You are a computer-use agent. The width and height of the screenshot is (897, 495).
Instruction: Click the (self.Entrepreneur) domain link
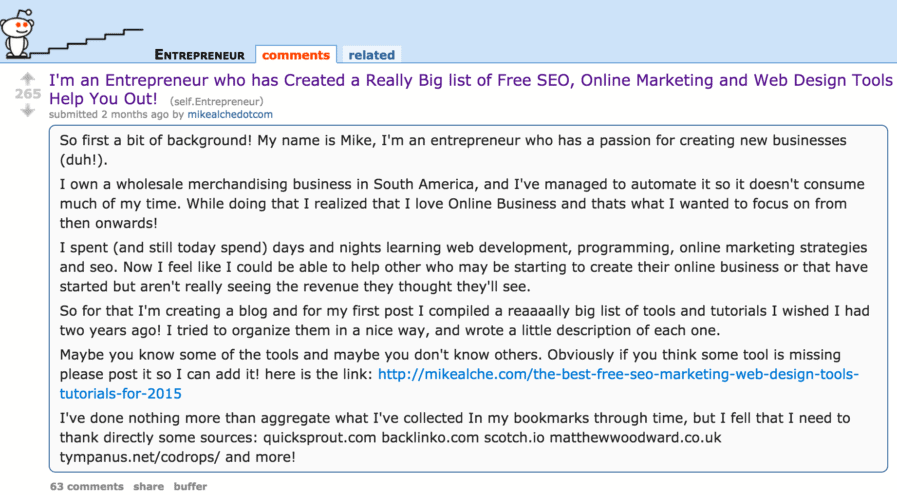tap(216, 101)
